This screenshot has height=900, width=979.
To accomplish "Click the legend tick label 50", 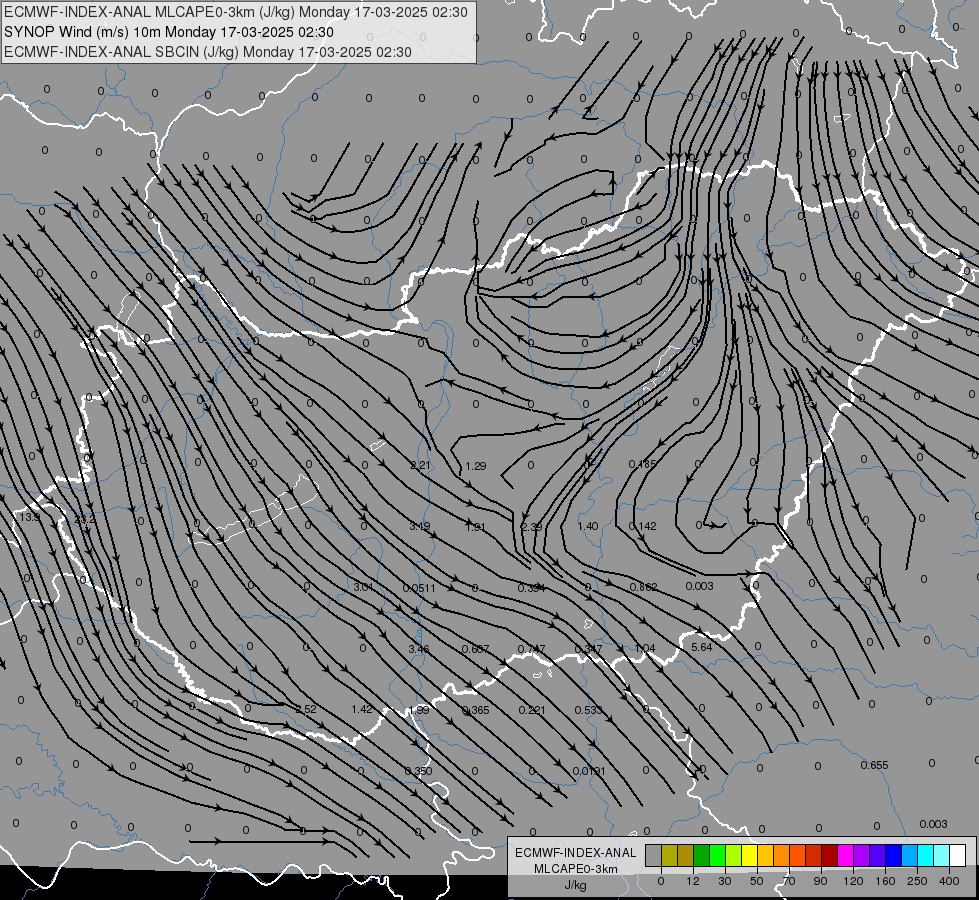I will pyautogui.click(x=757, y=881).
